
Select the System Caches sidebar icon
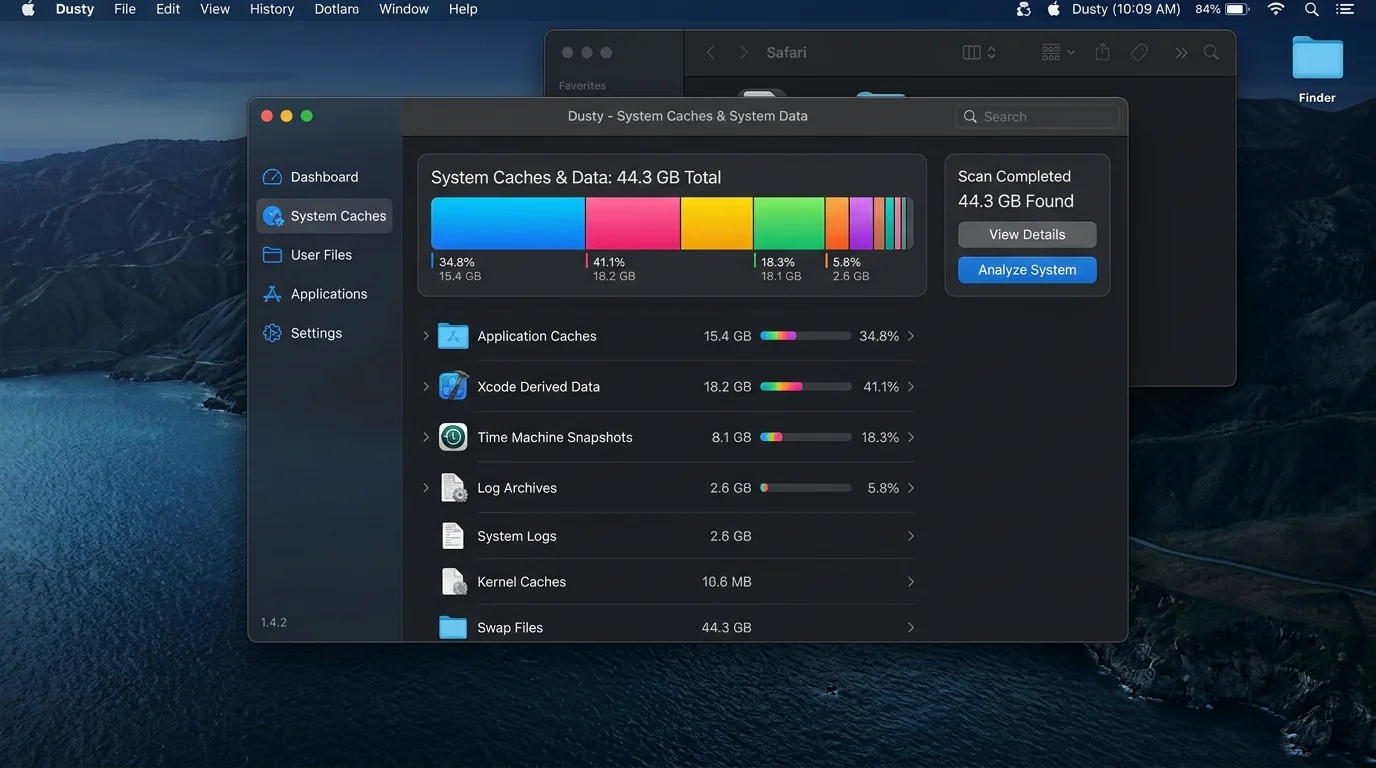coord(272,216)
